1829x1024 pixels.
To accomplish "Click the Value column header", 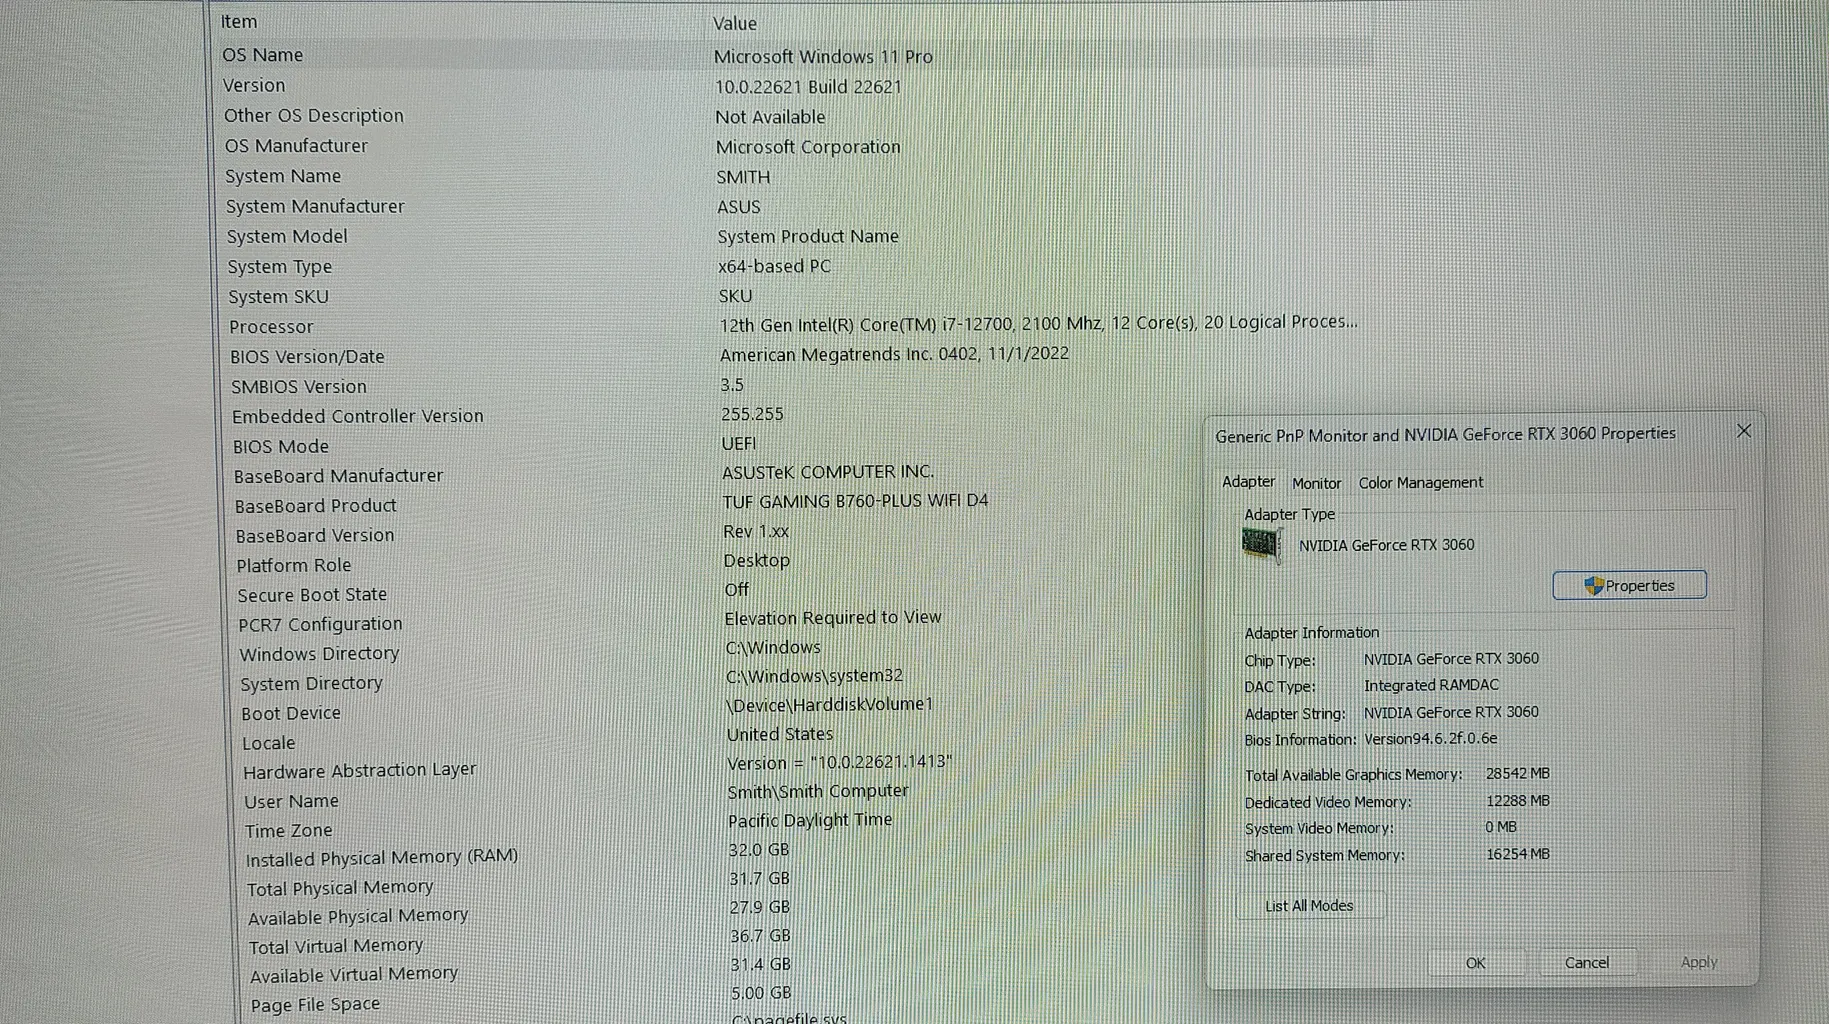I will (x=735, y=23).
